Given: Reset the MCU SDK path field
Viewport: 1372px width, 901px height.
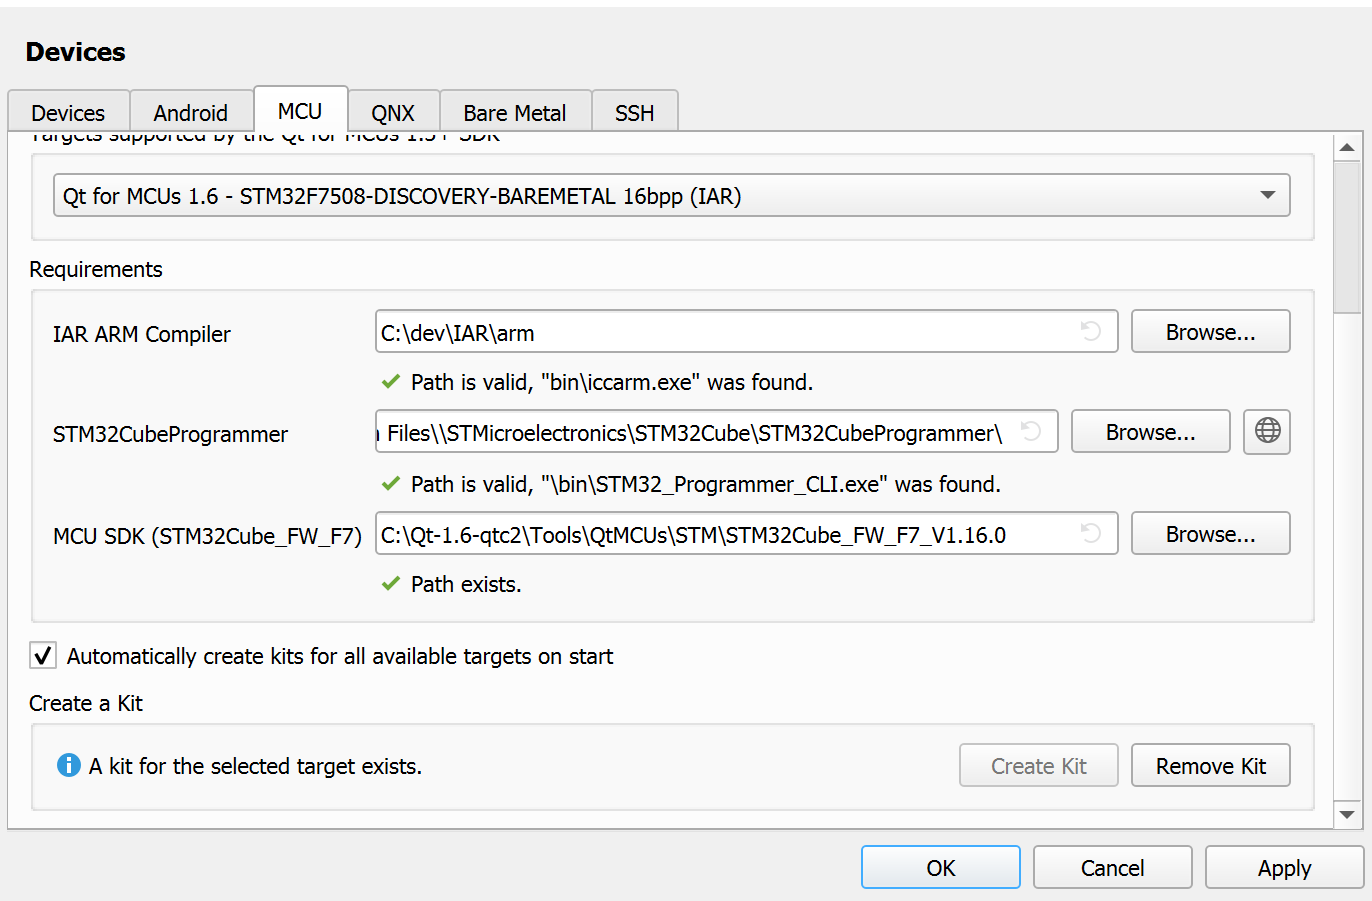Looking at the screenshot, I should 1091,534.
